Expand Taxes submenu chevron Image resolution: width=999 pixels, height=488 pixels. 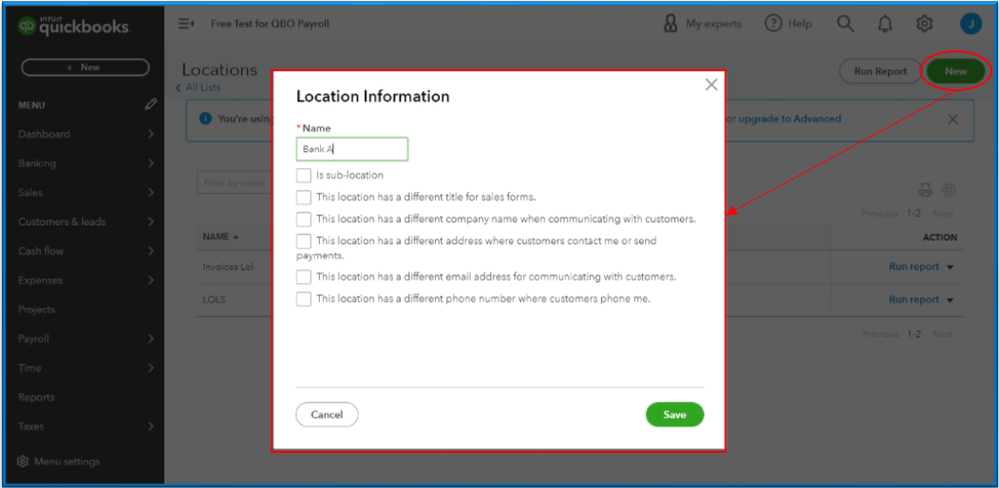pyautogui.click(x=151, y=426)
